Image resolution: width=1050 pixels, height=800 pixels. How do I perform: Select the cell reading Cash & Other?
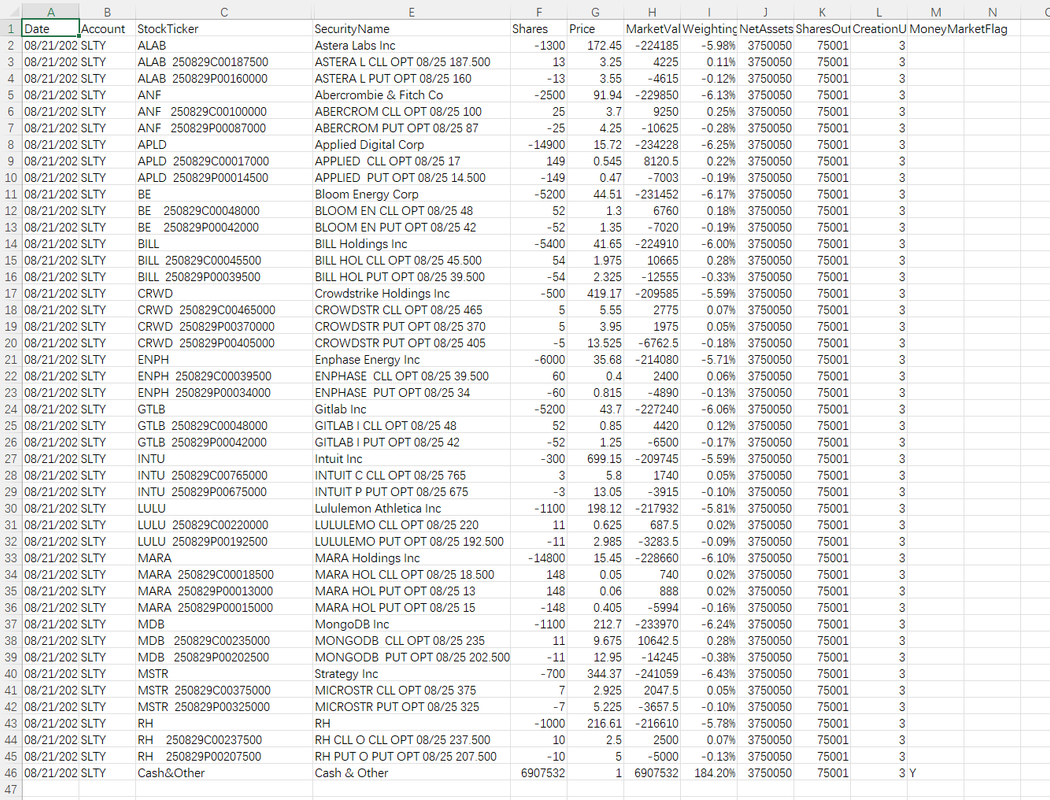pos(411,773)
